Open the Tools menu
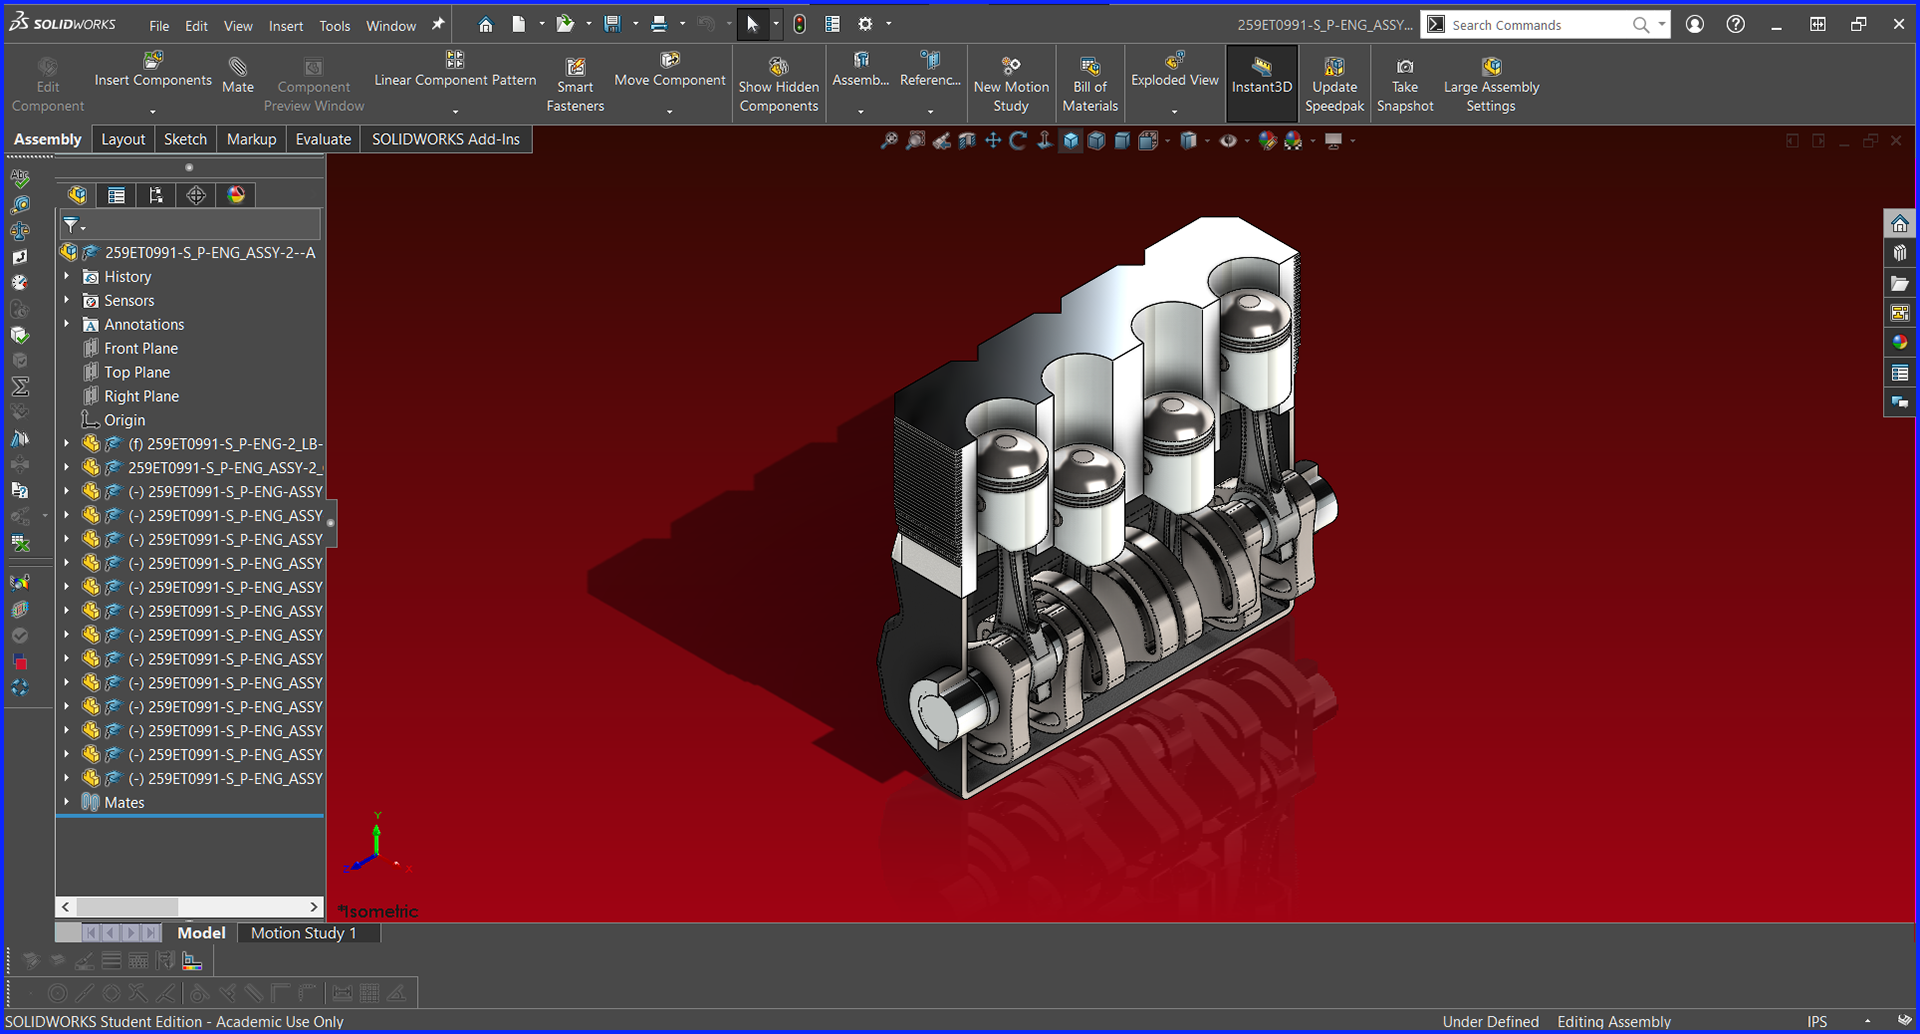The image size is (1920, 1034). click(x=335, y=26)
